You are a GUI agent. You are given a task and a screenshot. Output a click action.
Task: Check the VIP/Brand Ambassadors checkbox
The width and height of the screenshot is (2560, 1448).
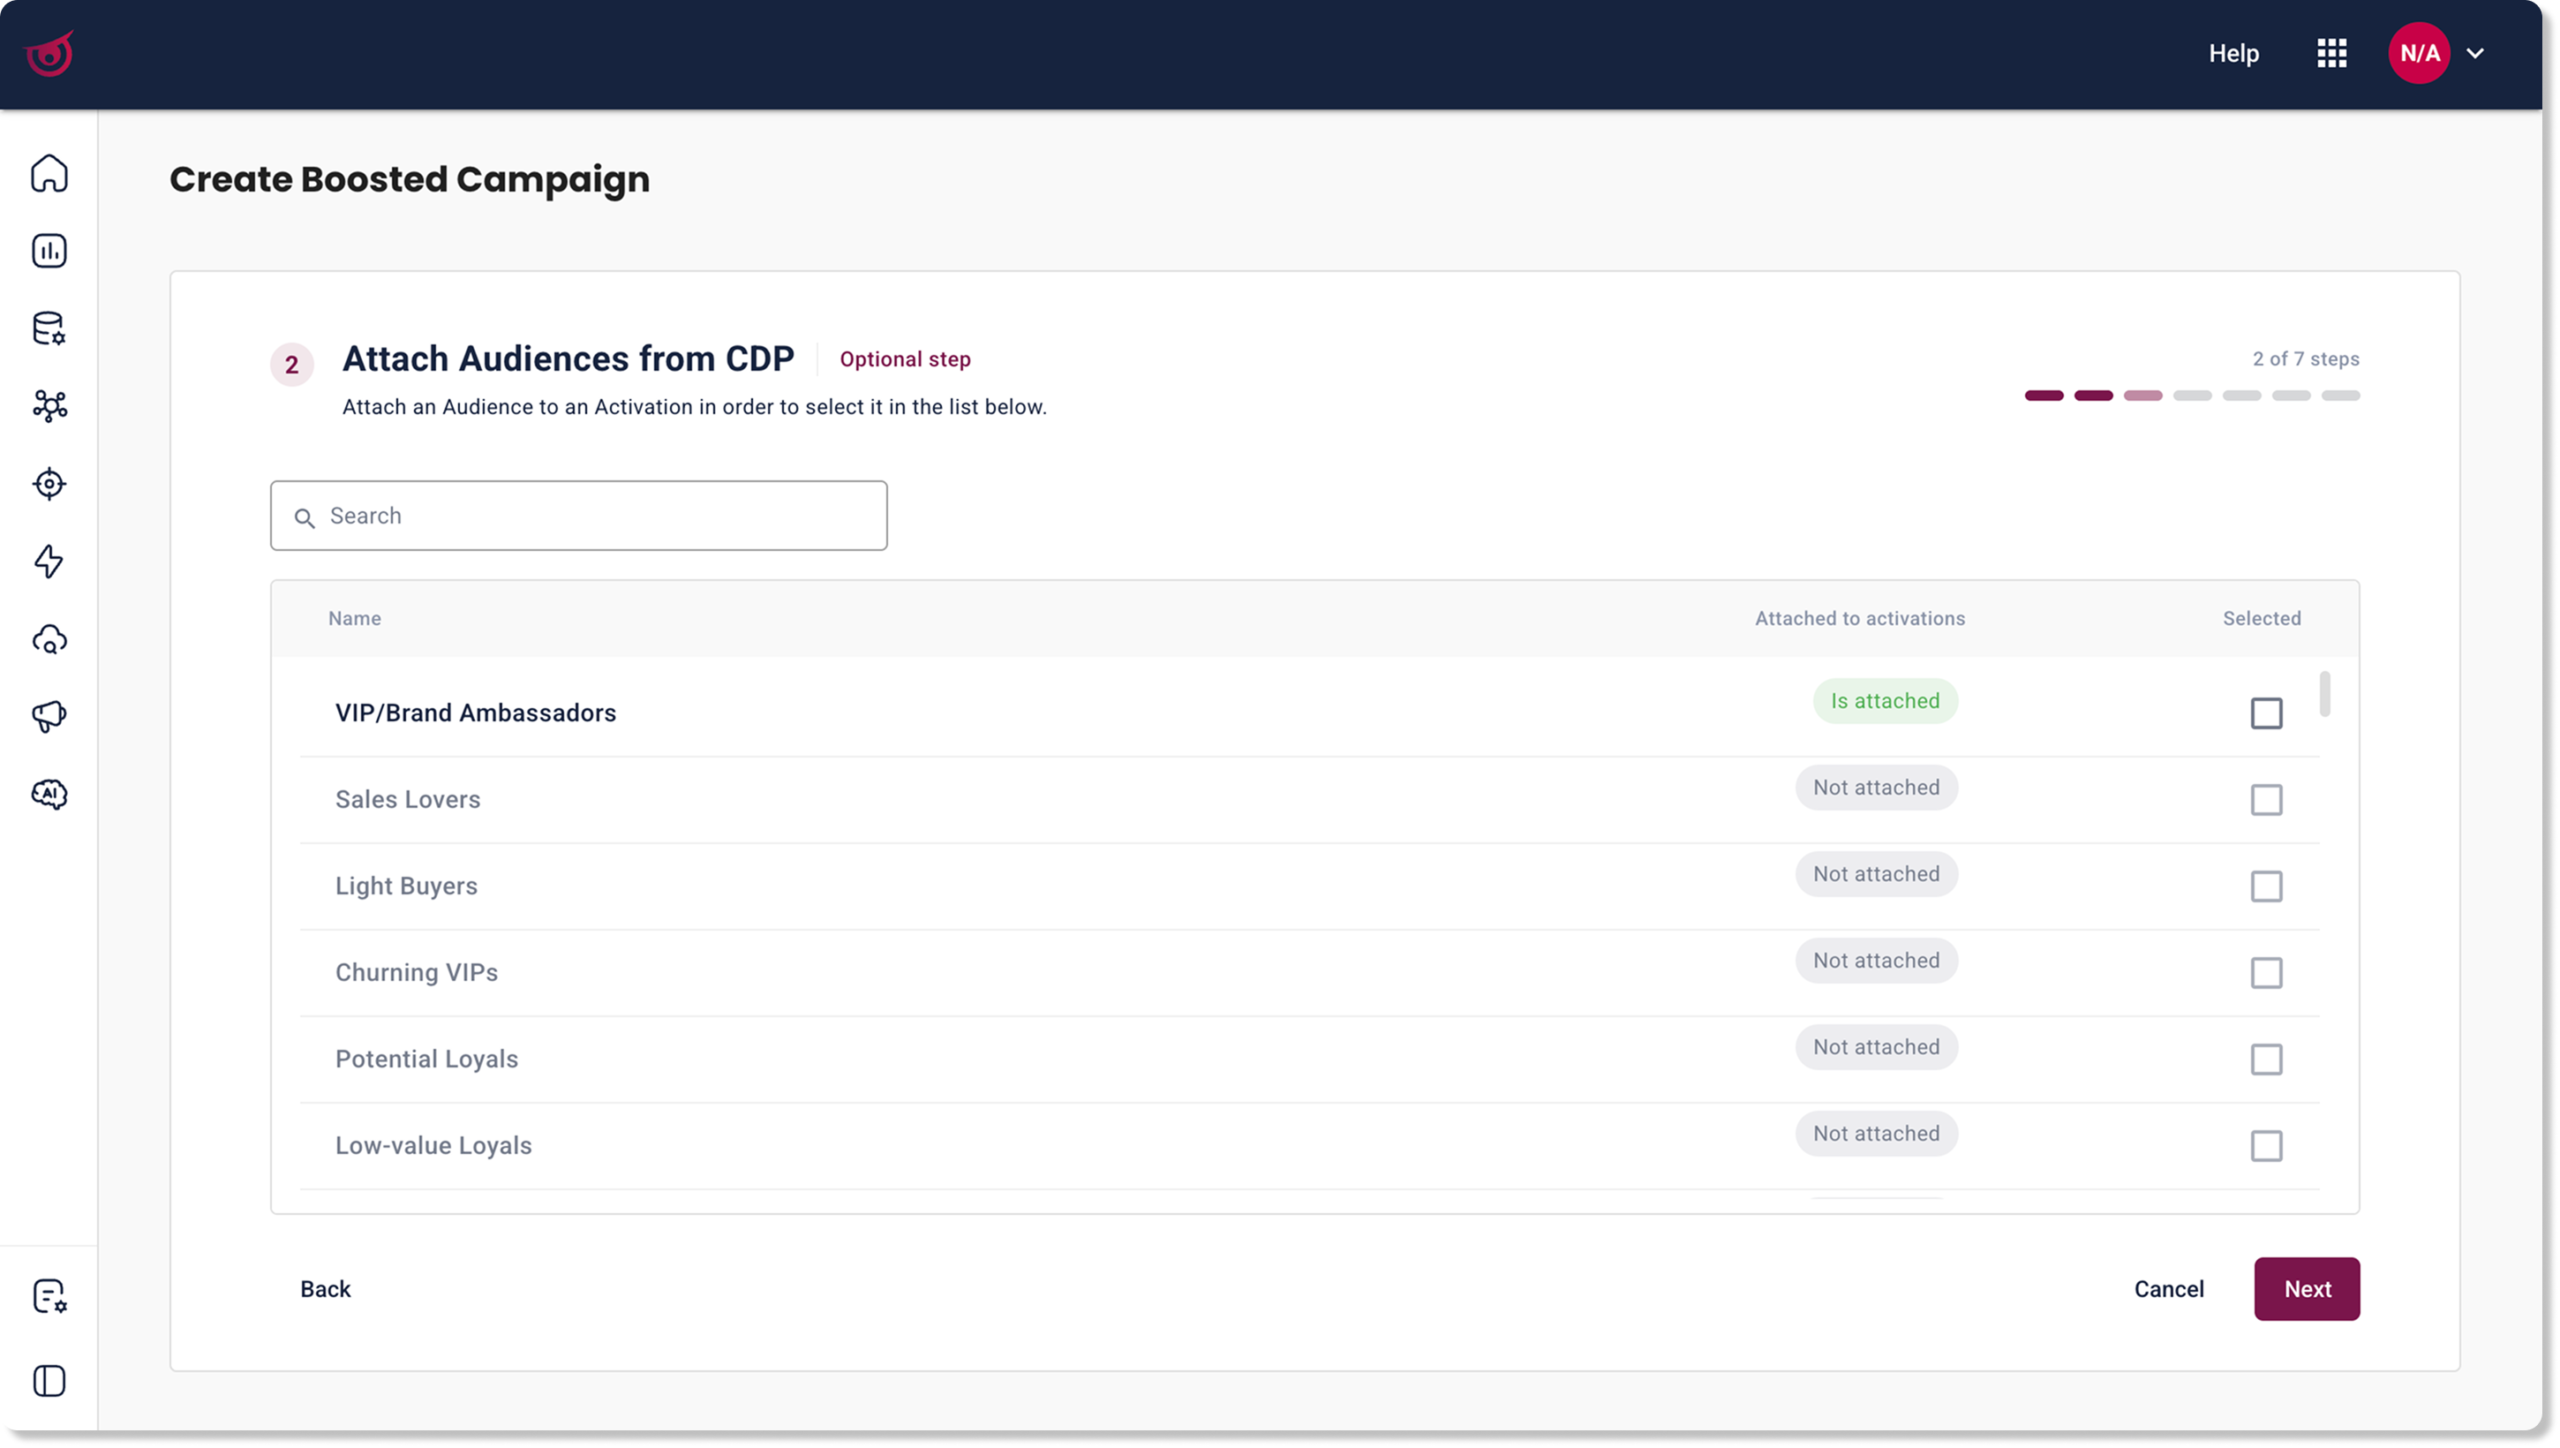pos(2266,713)
